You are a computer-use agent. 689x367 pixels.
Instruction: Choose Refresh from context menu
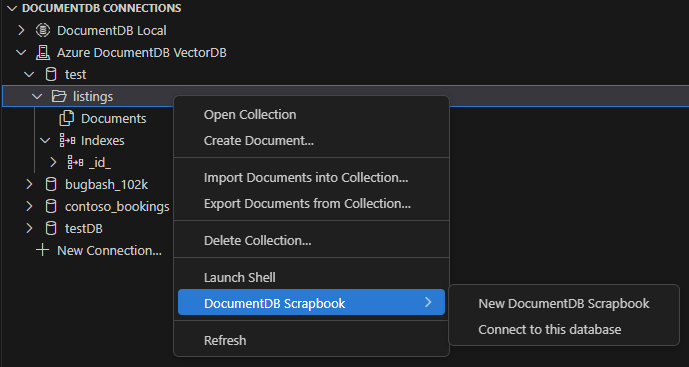click(x=311, y=340)
